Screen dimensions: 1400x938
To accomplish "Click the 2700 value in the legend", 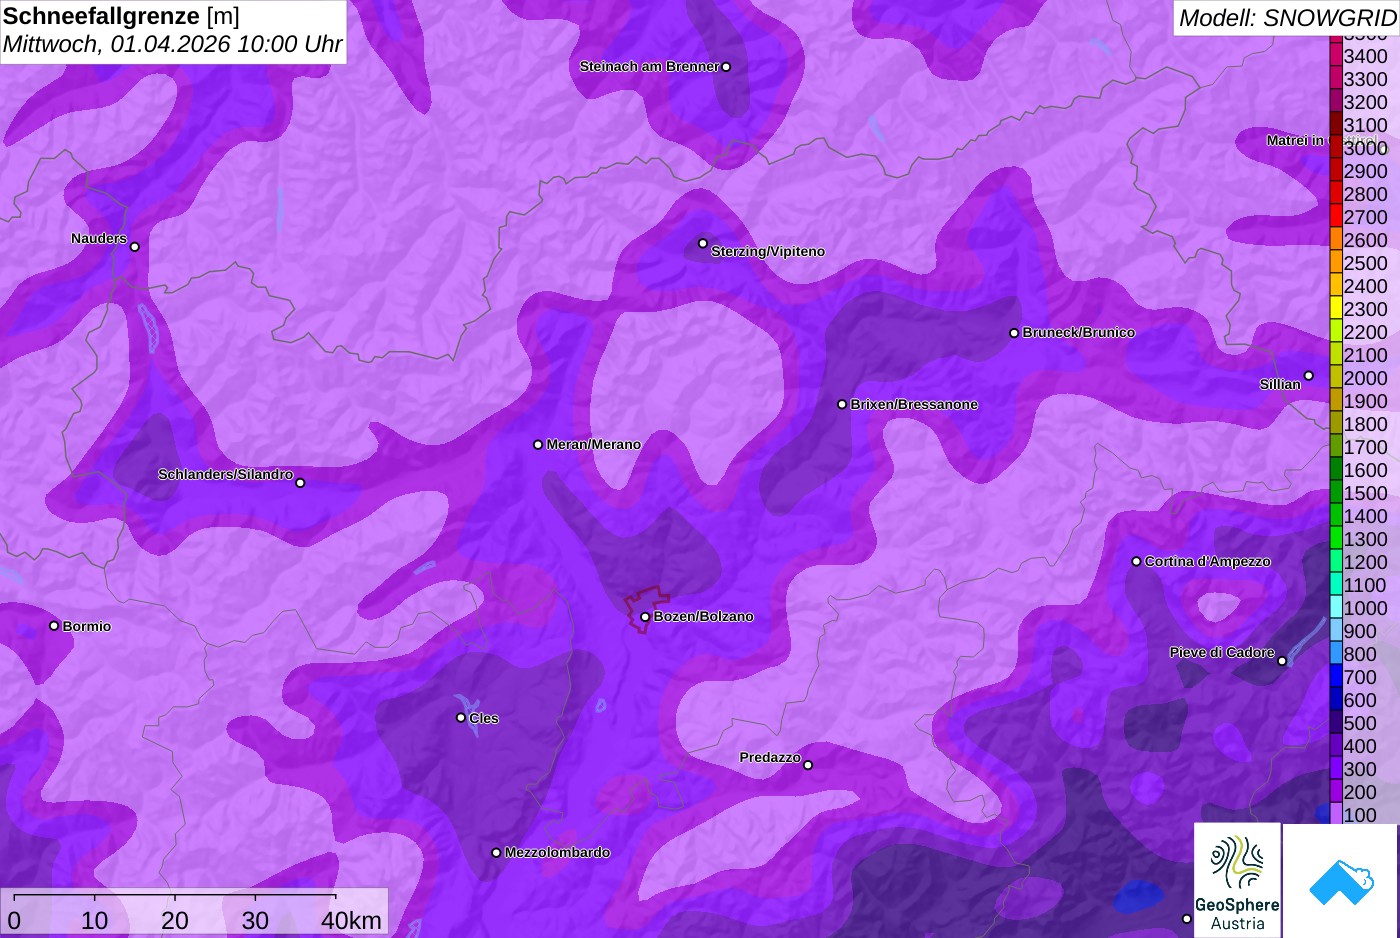I will (1365, 217).
